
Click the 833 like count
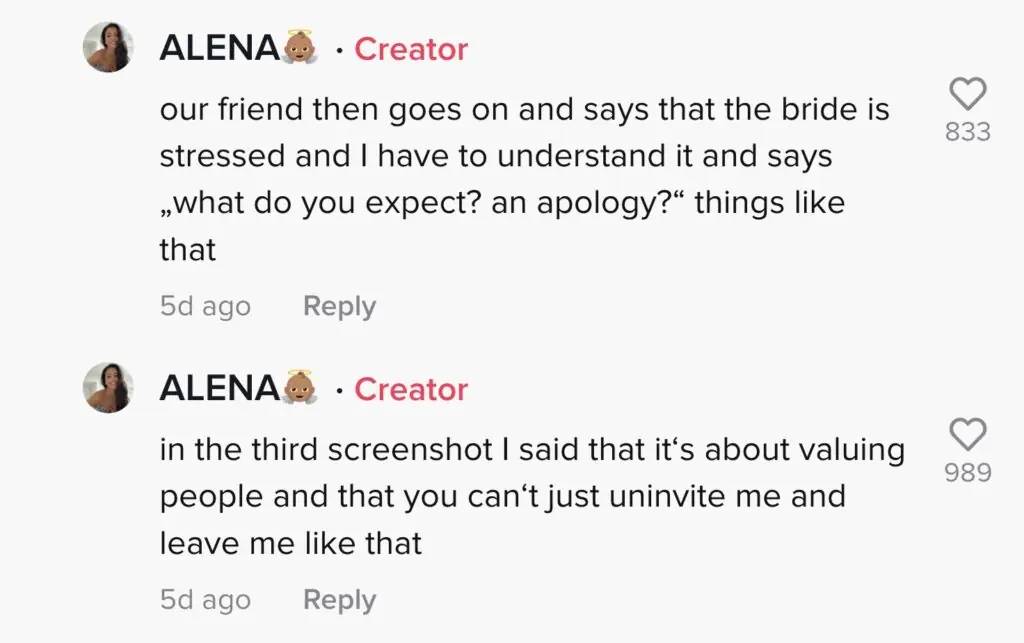(x=967, y=131)
